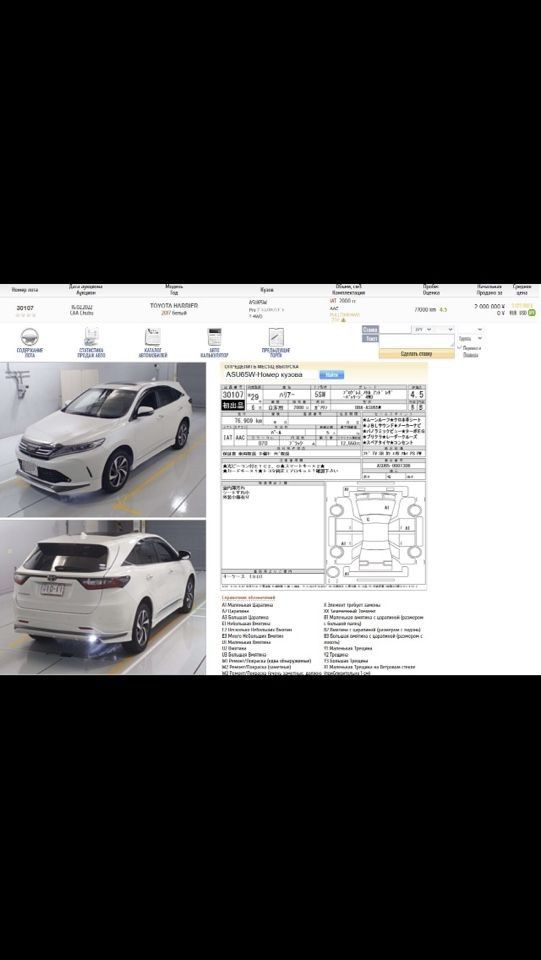Click the 2 000 000 ¥ starting price
This screenshot has width=541, height=960.
tap(489, 306)
